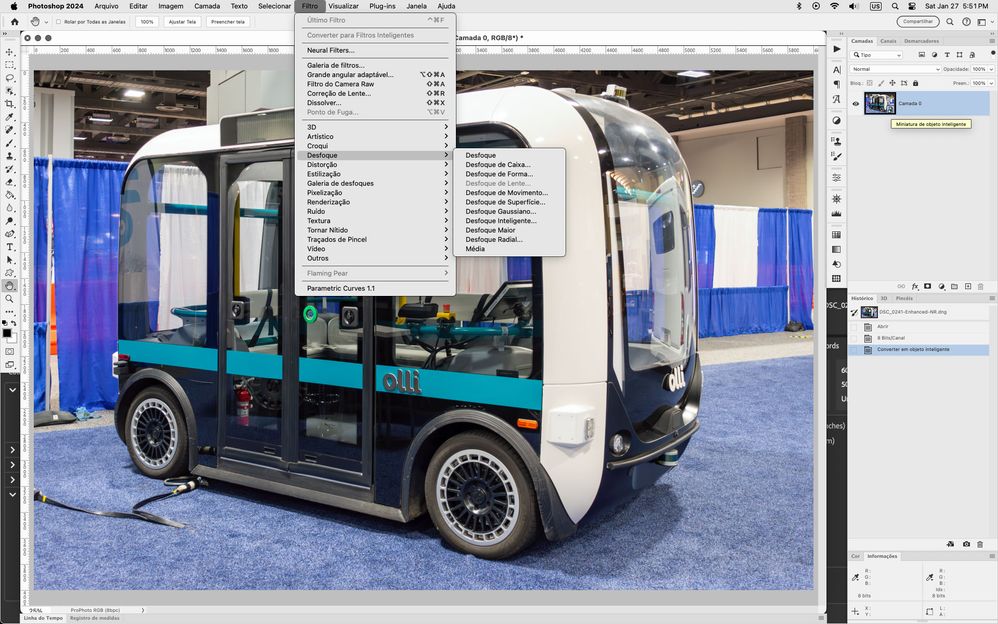Hide the Camada 0 layer visibility
This screenshot has width=998, height=624.
(x=855, y=104)
